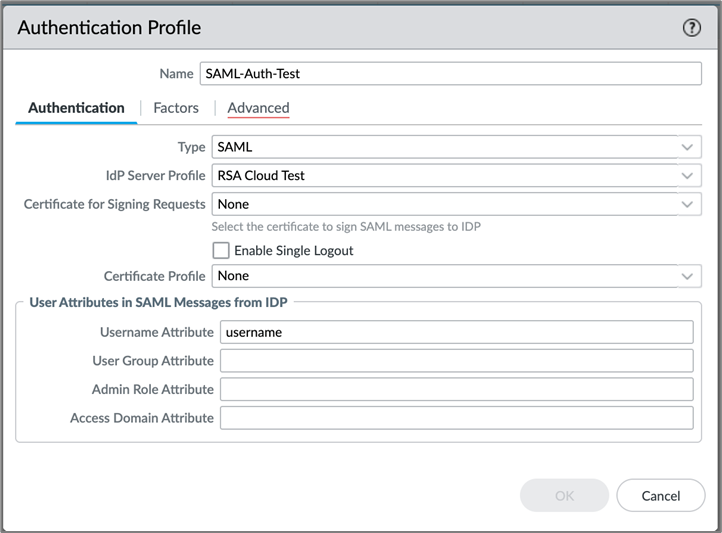This screenshot has height=533, width=722.
Task: Open the Factors tab
Action: click(176, 108)
